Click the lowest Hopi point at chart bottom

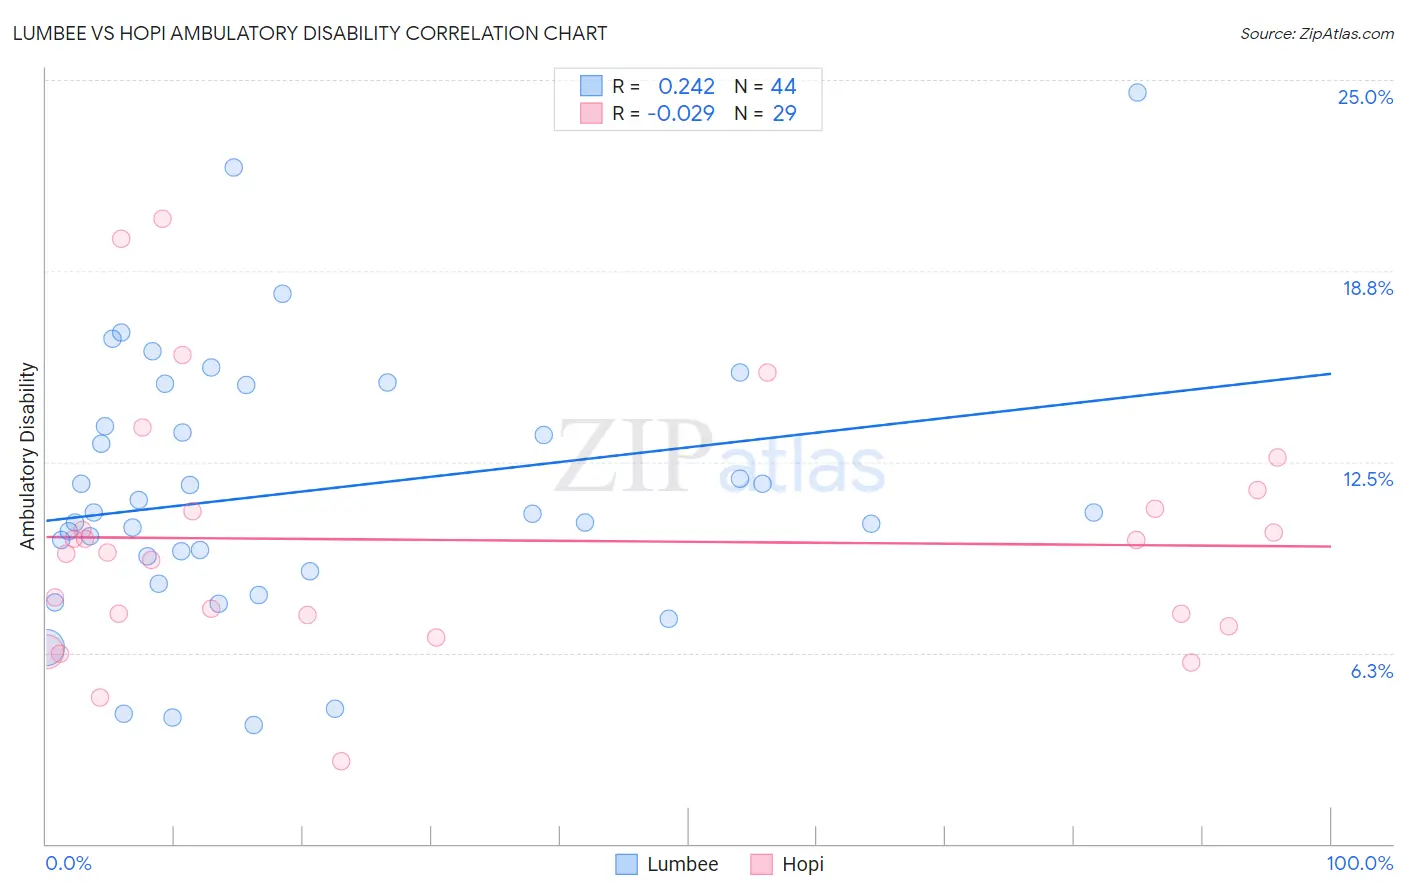(x=341, y=761)
